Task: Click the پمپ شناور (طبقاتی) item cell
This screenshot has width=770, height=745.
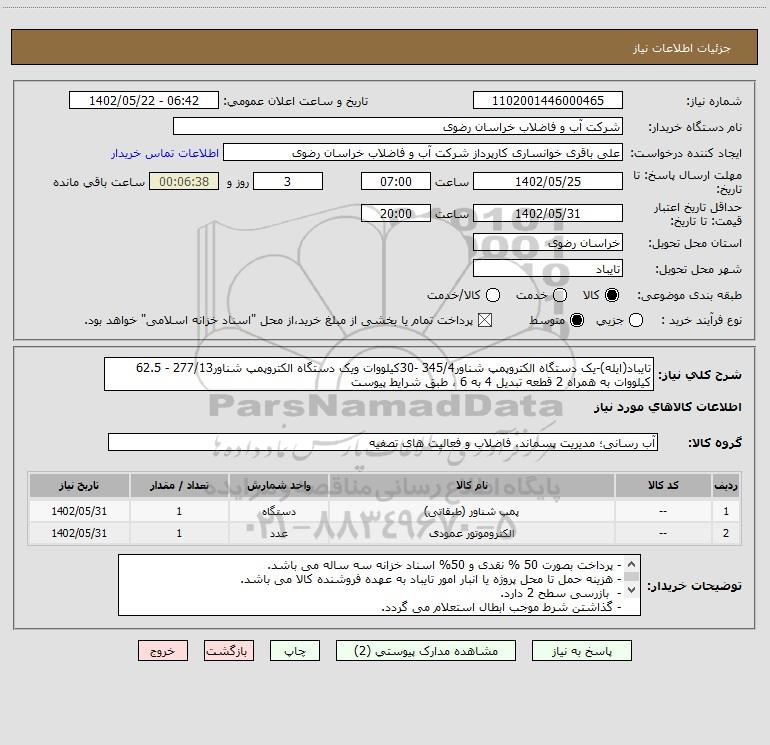Action: [472, 511]
